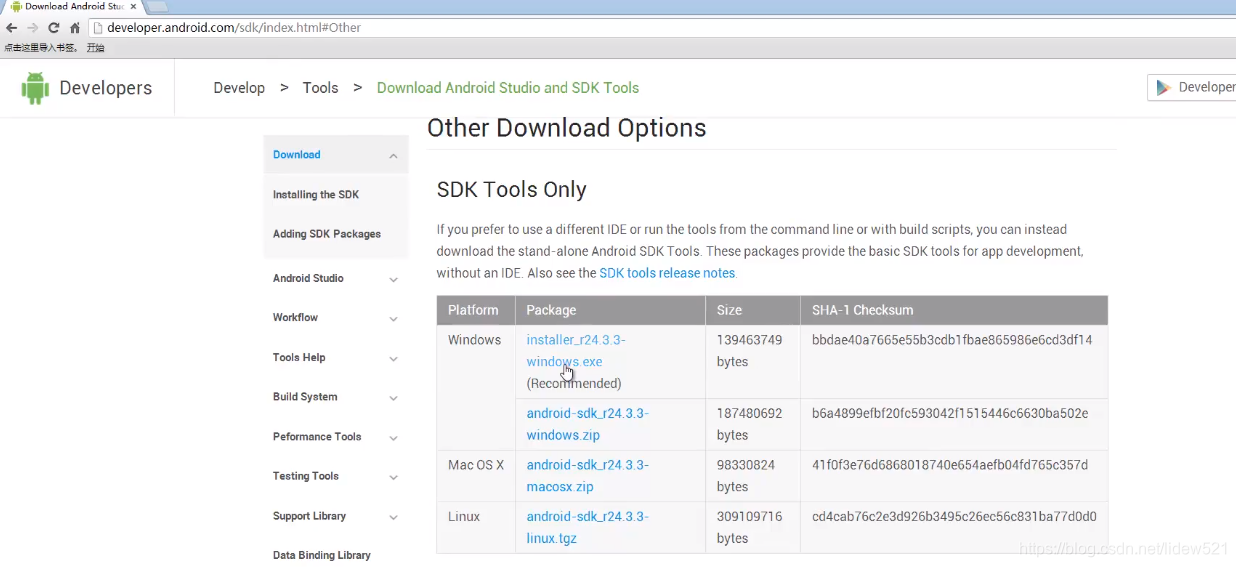
Task: Download installer_r24.3.3-windows.exe
Action: pos(576,351)
